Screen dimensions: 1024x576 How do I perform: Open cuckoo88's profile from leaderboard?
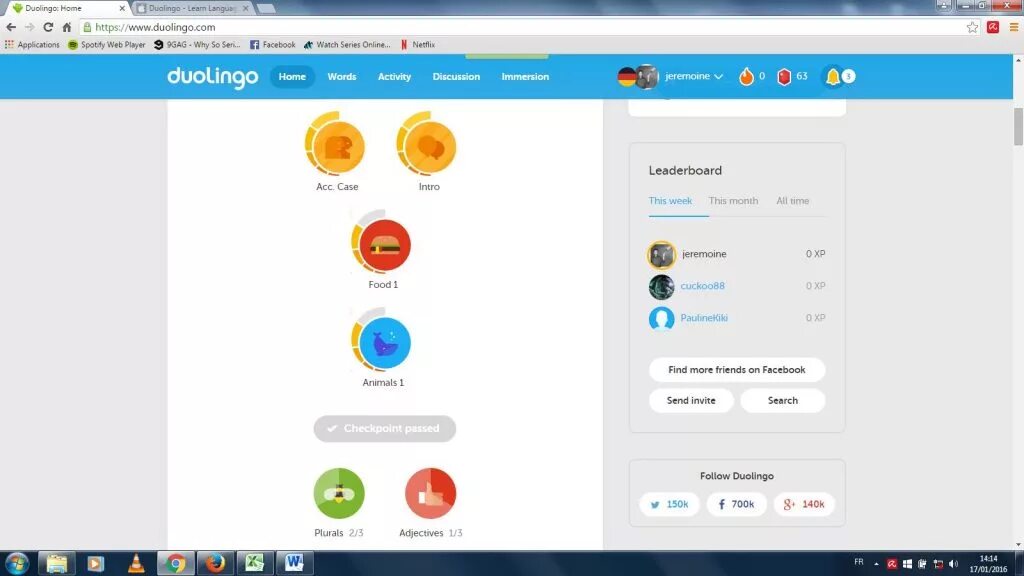702,286
